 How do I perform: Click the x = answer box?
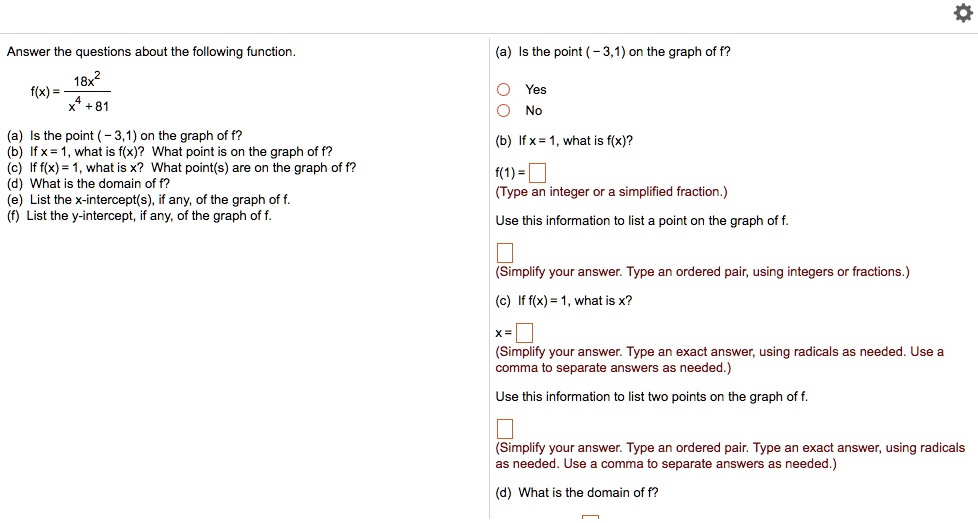coord(525,333)
